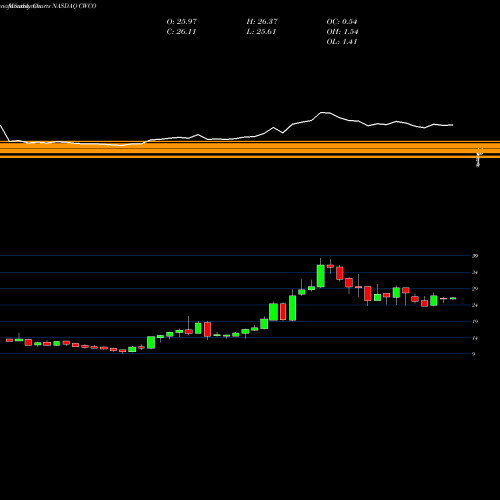Click the 39 price axis label
The width and height of the screenshot is (500, 500).
(x=475, y=256)
